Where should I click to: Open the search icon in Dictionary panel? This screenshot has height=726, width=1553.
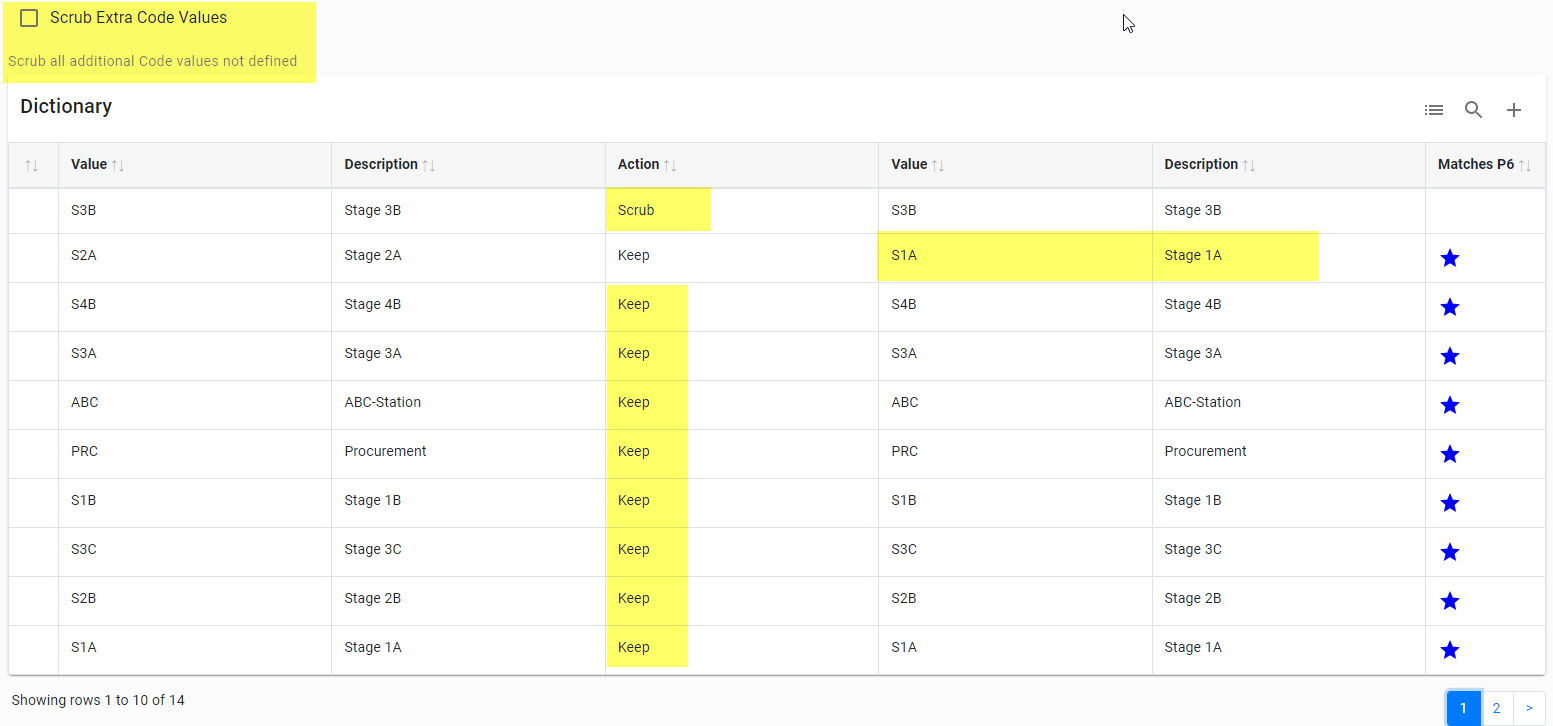(x=1473, y=110)
